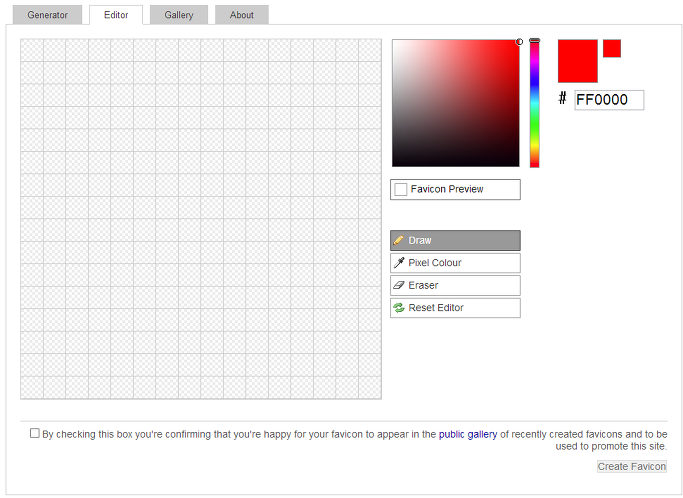Click the Eraser button label
This screenshot has width=683, height=498.
(423, 285)
